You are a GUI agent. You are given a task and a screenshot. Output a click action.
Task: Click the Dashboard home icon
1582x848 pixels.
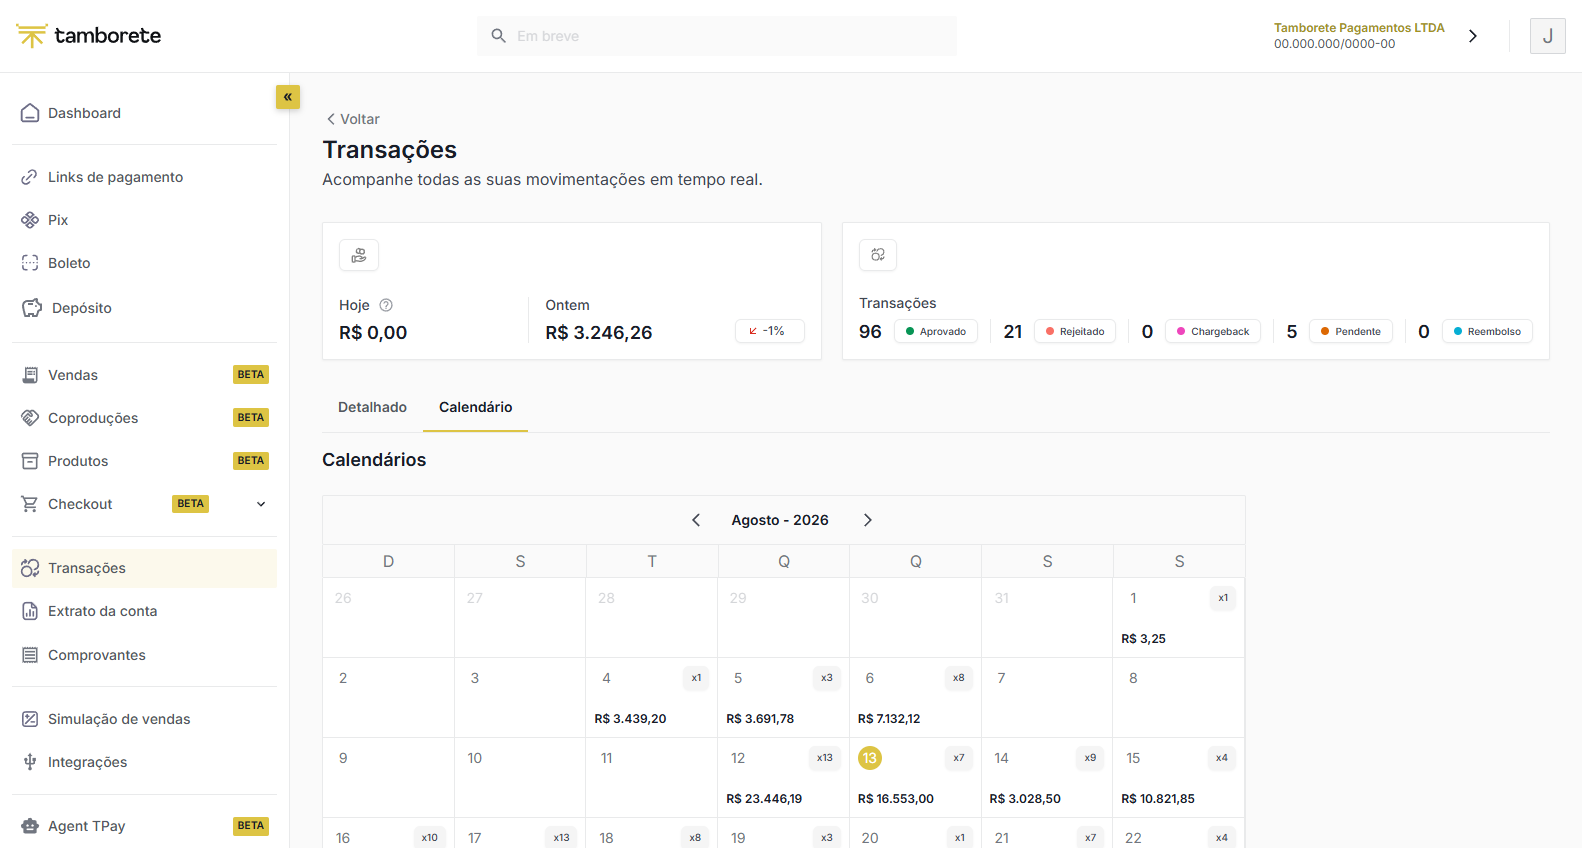click(x=30, y=113)
